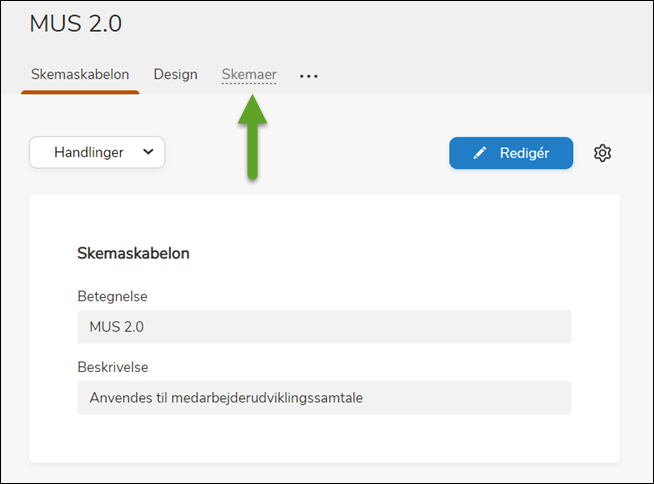Click the pencil icon on Redigér
This screenshot has height=484, width=654.
pos(481,153)
